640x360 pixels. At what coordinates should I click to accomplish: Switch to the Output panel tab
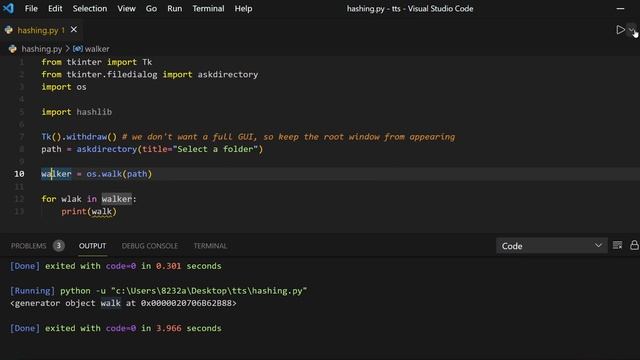93,246
